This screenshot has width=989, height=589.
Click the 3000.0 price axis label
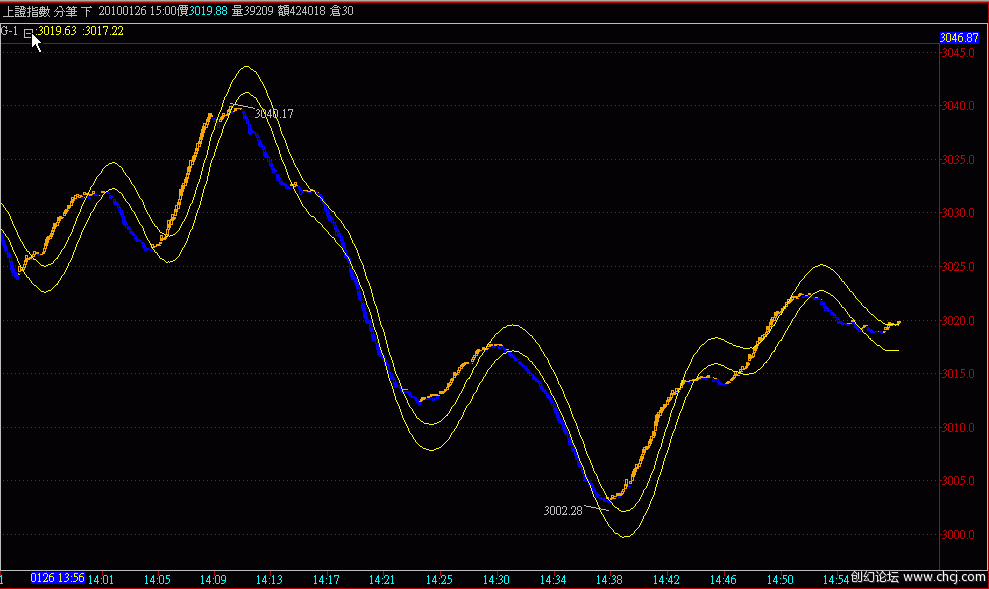(957, 536)
